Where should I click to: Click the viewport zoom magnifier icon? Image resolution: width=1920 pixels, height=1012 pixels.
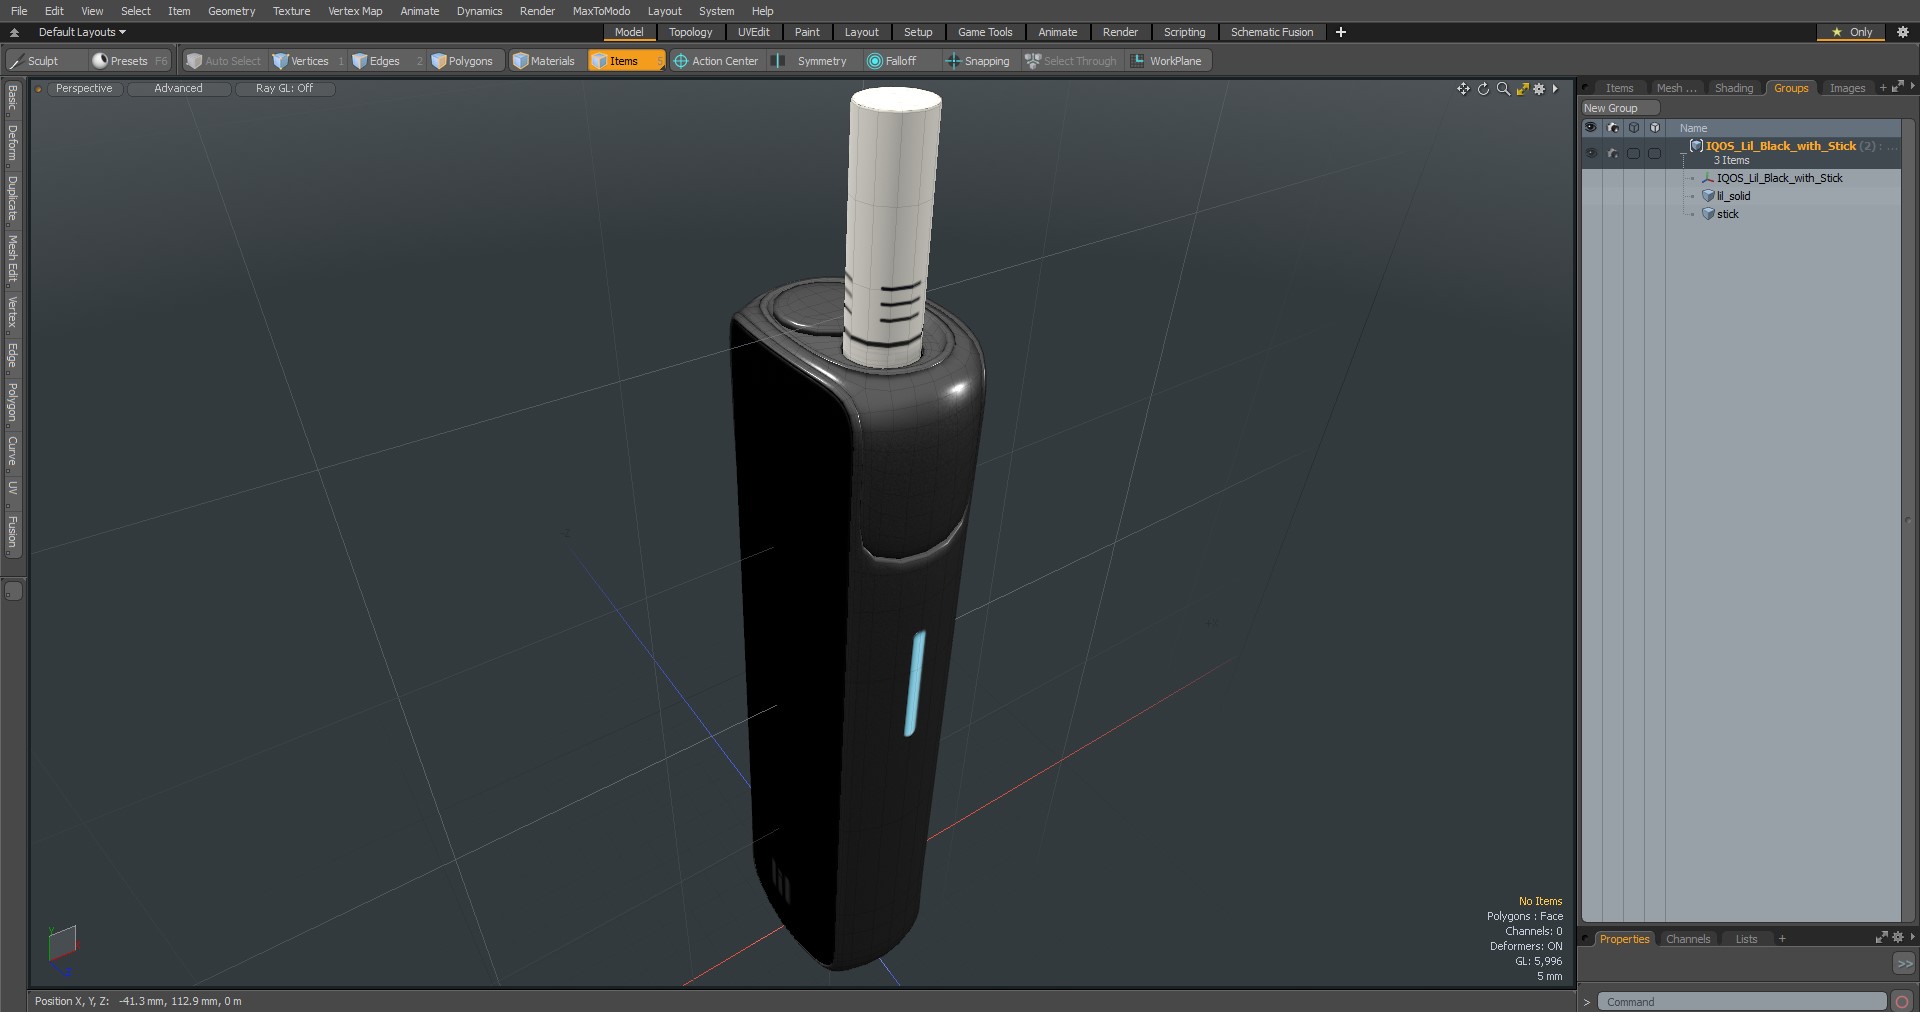(x=1503, y=89)
